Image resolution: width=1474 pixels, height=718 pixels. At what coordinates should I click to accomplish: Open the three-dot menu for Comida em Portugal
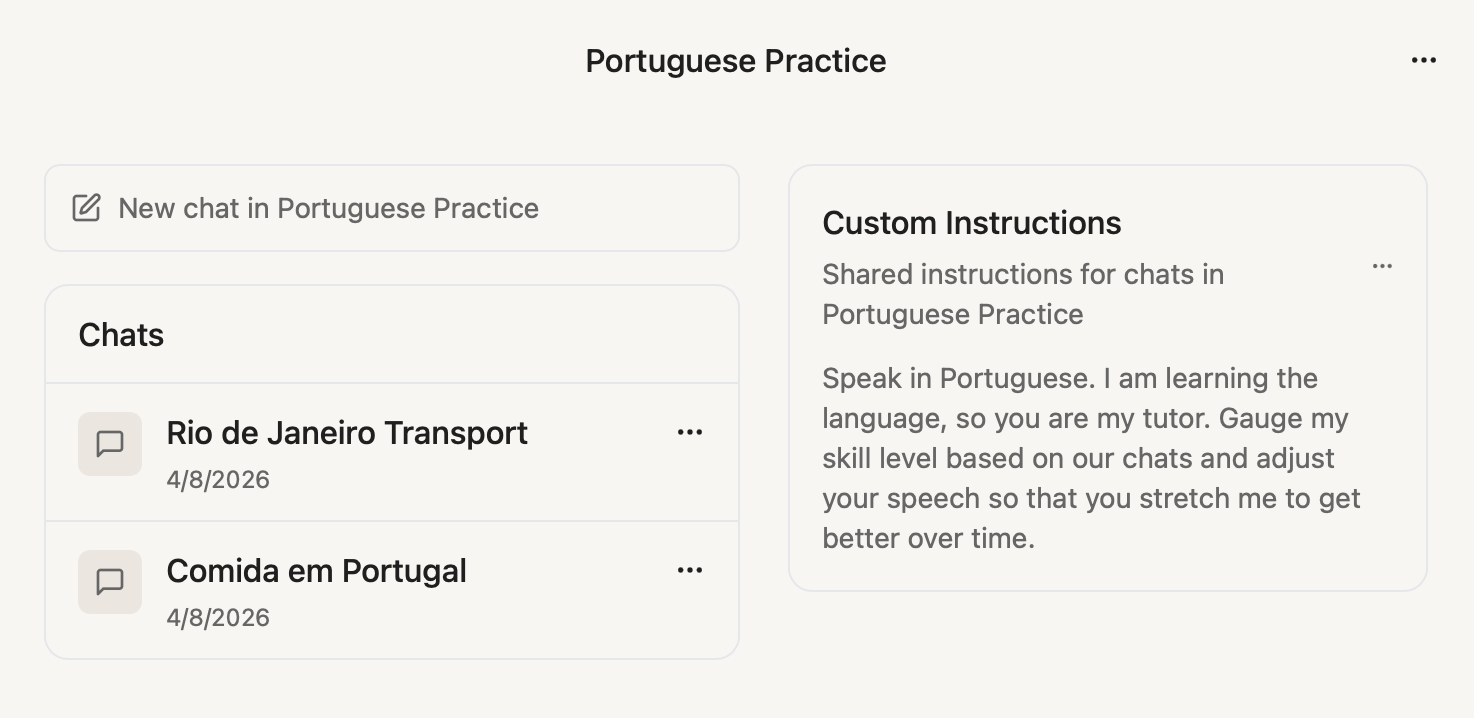click(690, 570)
